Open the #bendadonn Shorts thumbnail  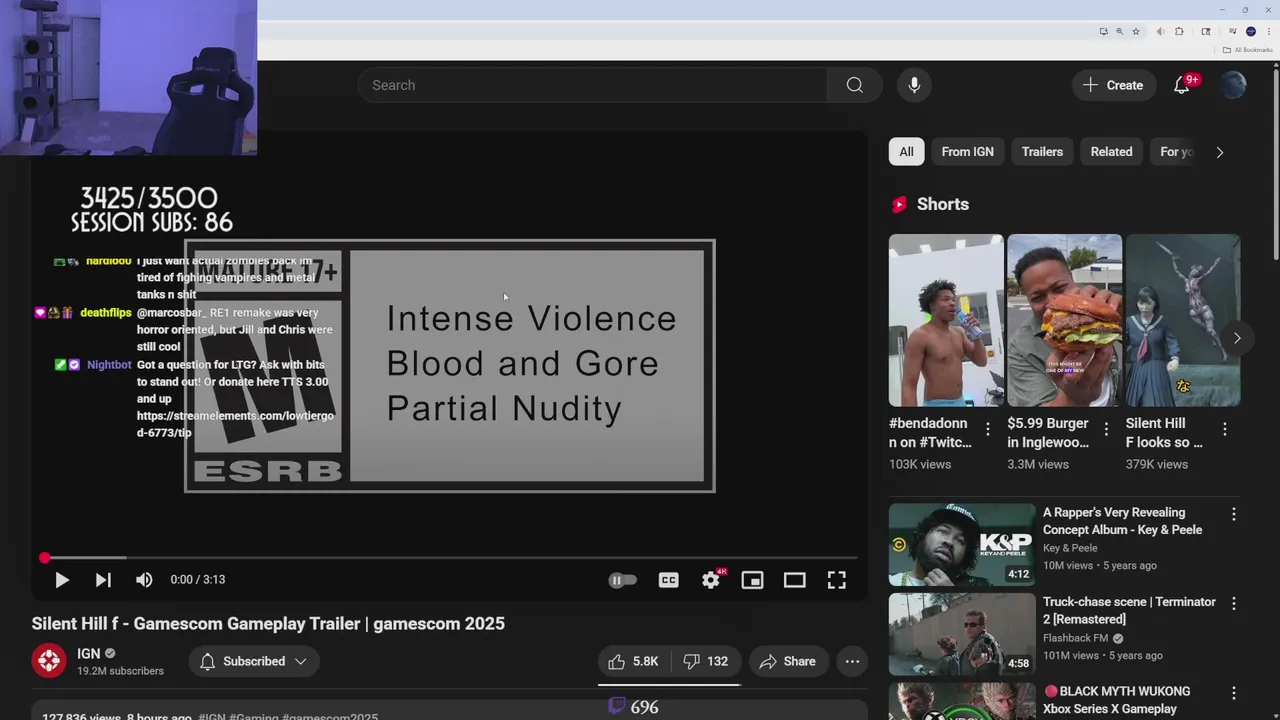945,320
